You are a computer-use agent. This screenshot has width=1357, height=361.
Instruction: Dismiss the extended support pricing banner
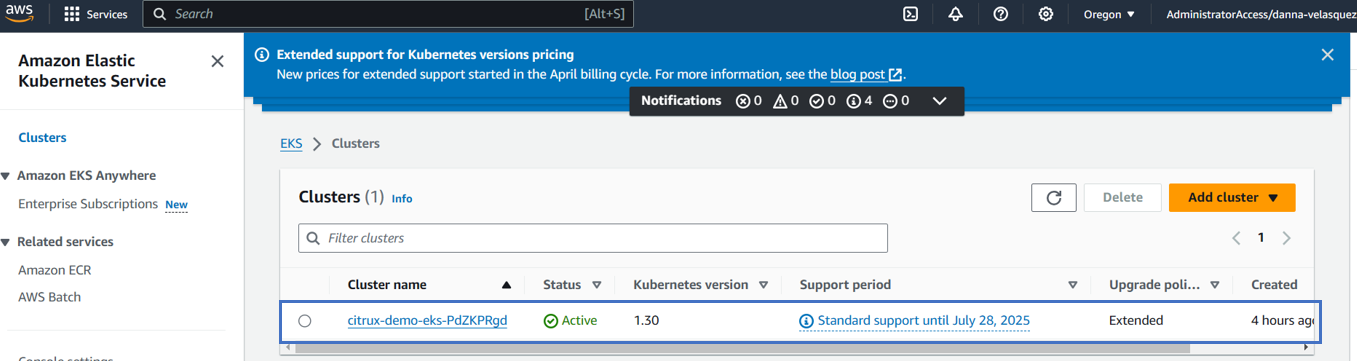click(x=1328, y=55)
